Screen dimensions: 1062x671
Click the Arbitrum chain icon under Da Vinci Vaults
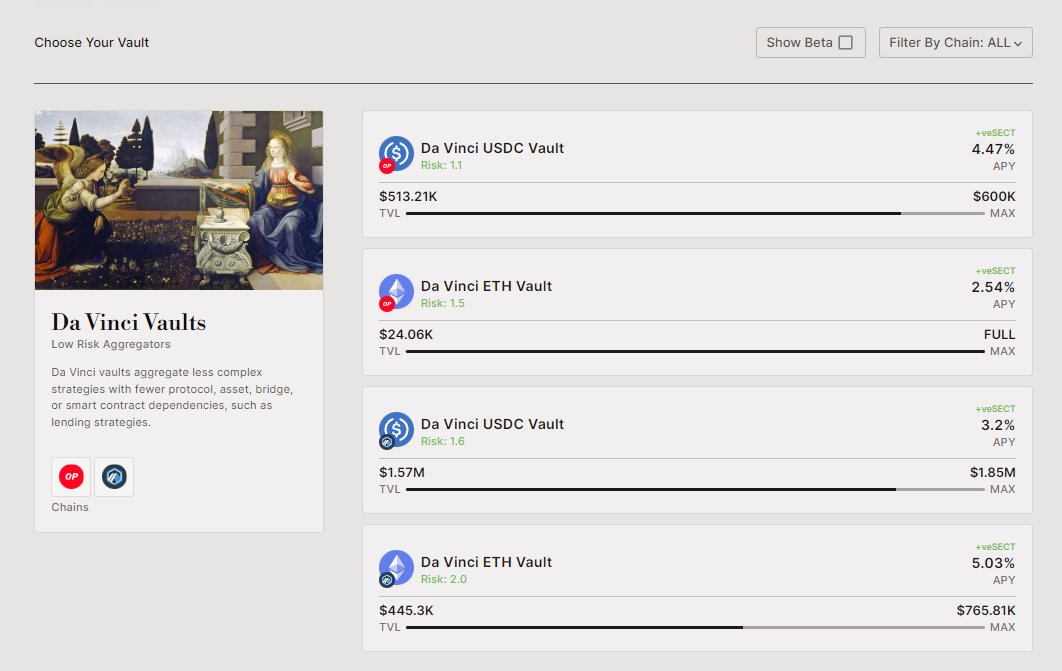[x=114, y=477]
